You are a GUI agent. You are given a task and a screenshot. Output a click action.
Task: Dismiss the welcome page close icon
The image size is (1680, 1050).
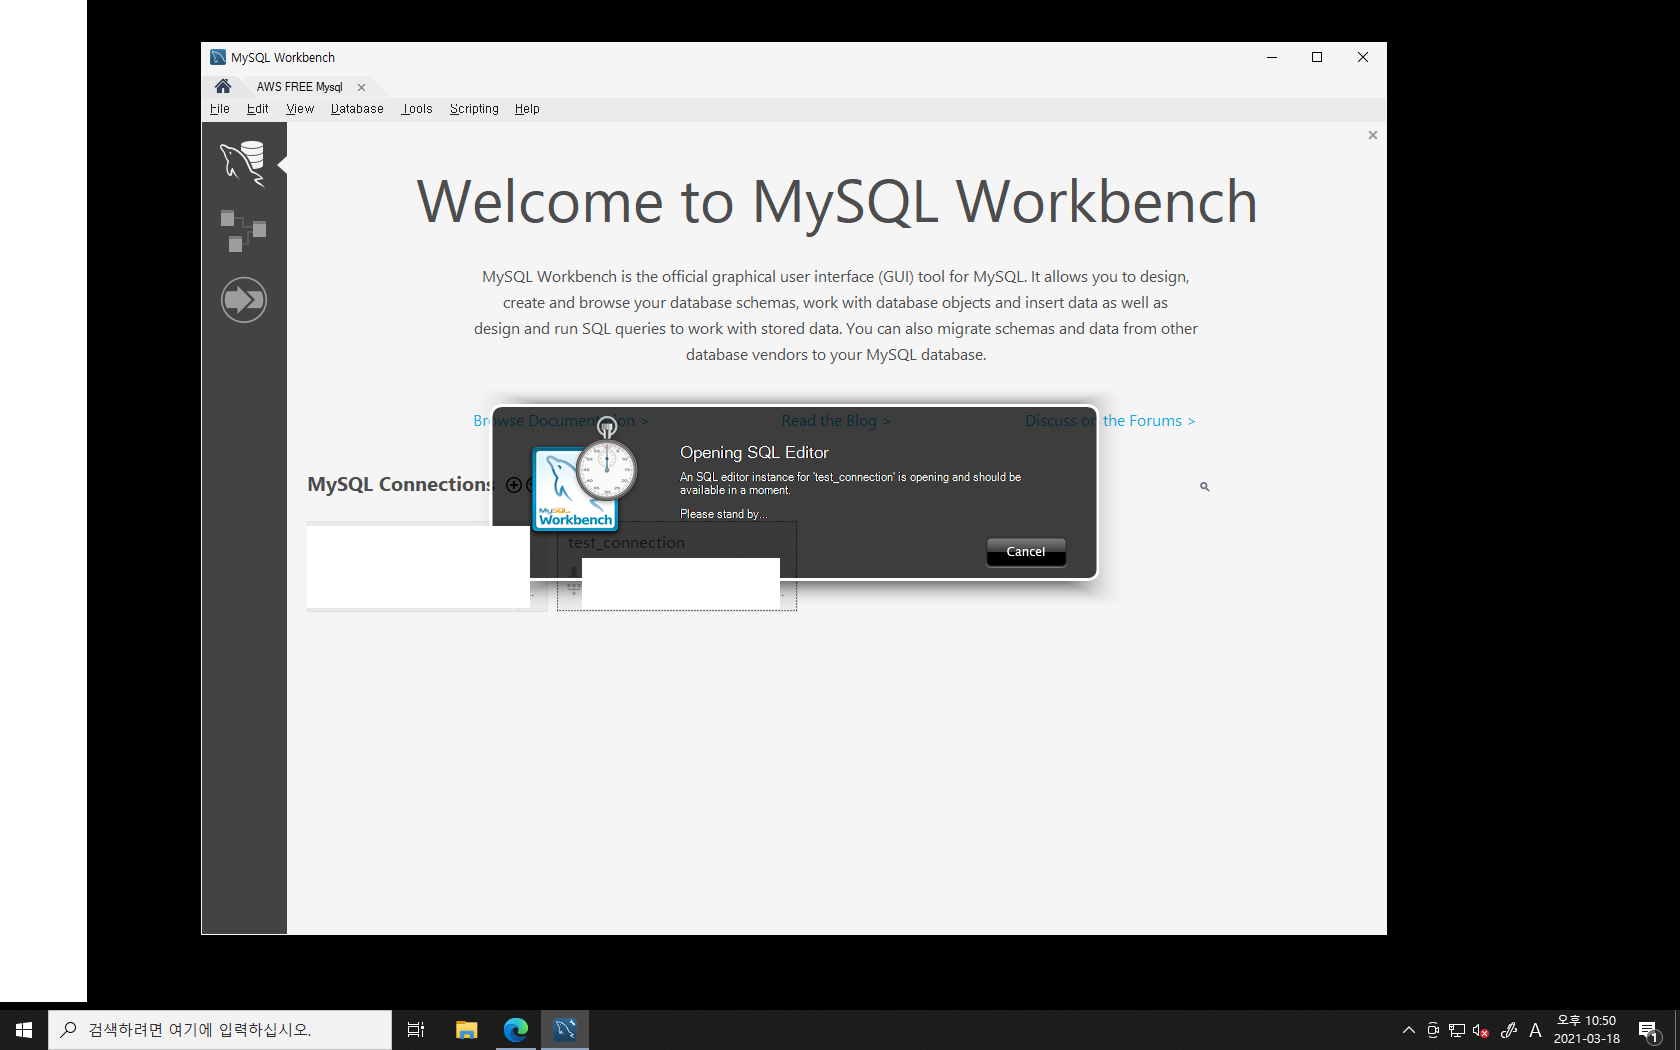coord(1373,135)
